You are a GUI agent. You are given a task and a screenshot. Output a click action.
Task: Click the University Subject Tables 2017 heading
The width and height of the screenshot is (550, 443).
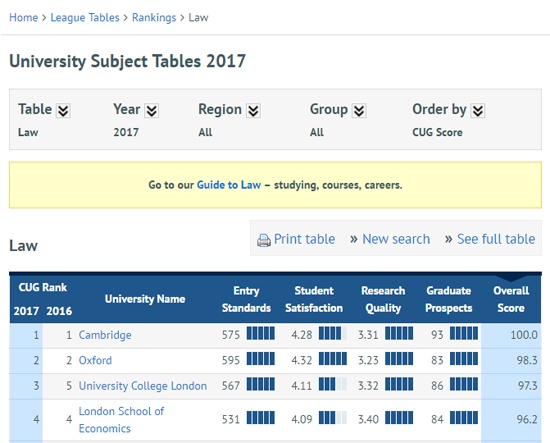tap(127, 61)
